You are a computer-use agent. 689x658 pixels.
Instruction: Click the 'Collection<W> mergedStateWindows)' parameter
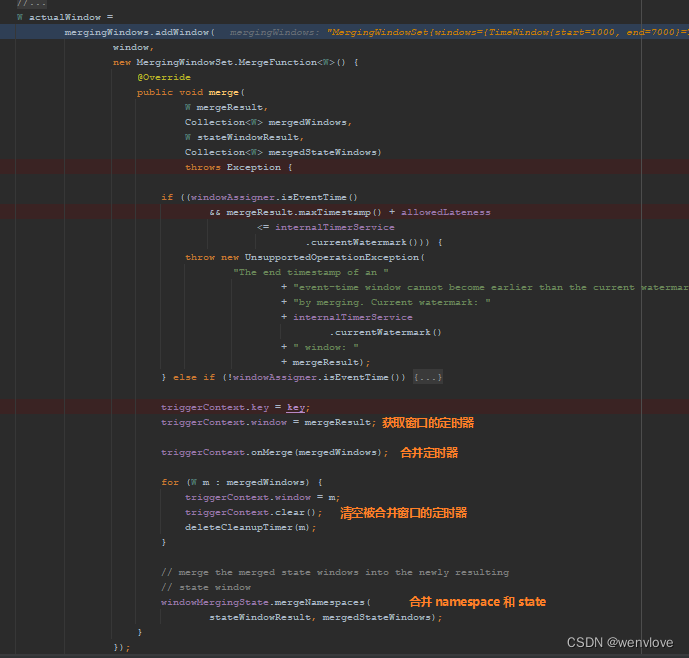click(x=283, y=152)
